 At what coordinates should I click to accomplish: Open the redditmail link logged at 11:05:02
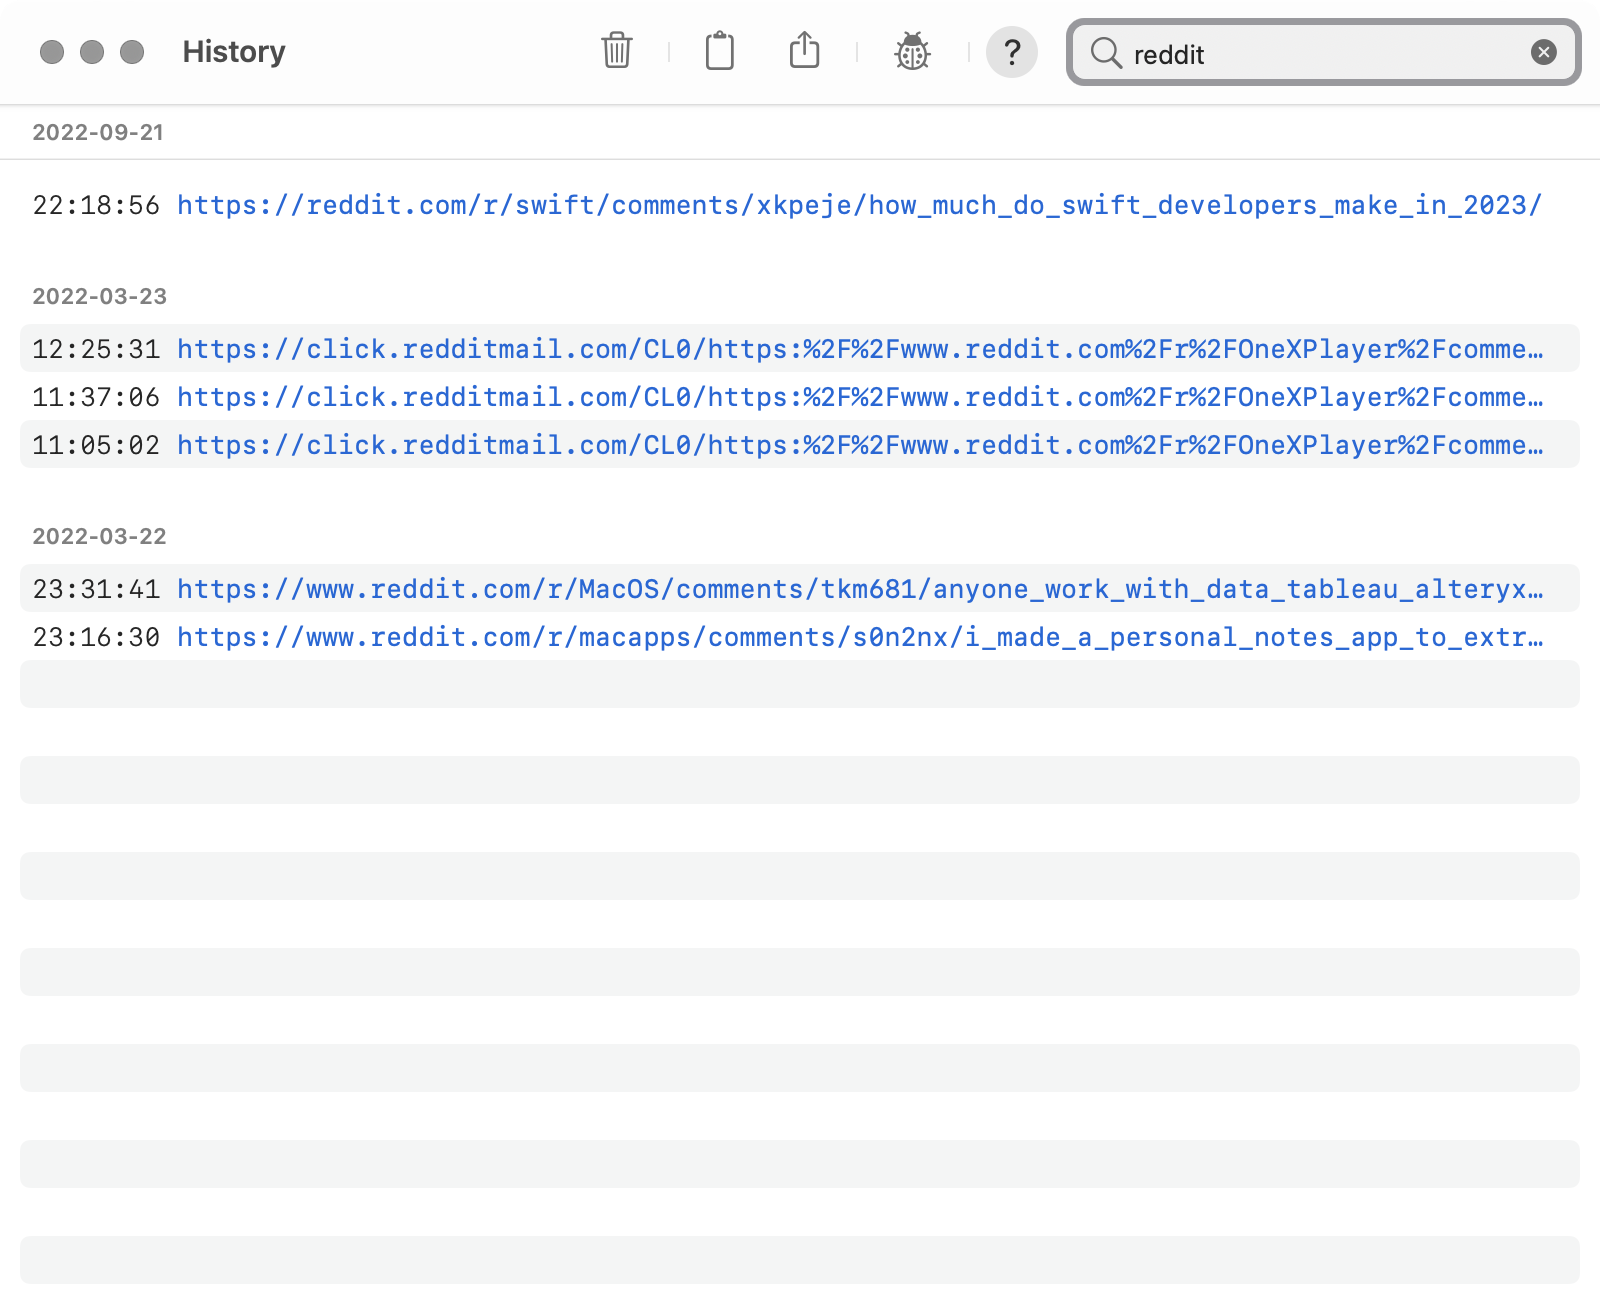(x=860, y=445)
